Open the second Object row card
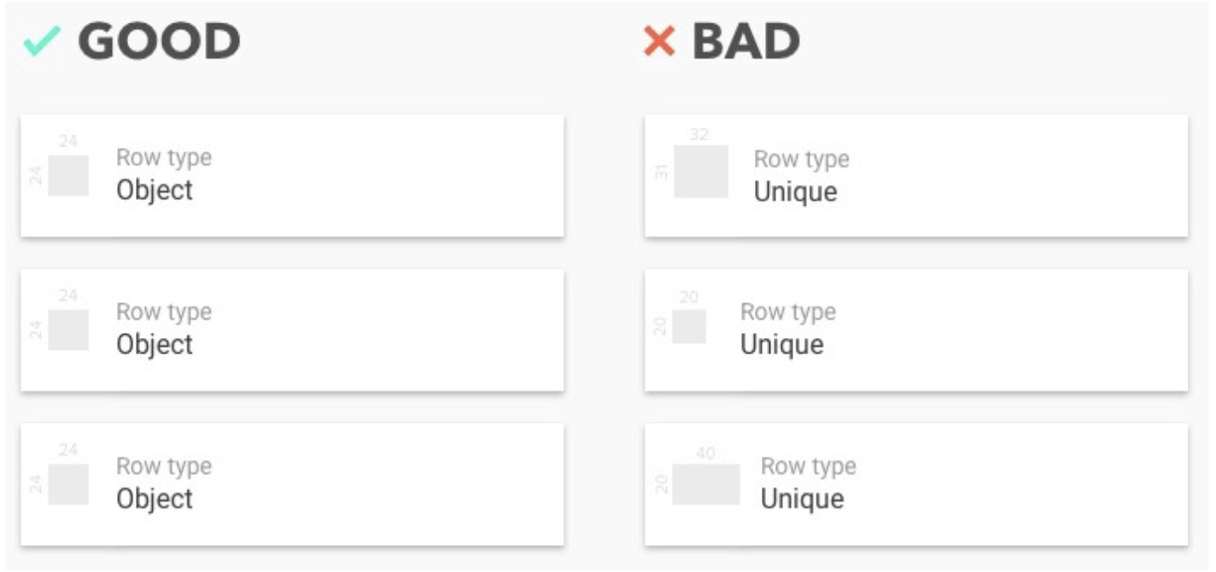Screen dimensions: 1216x572 click(x=292, y=329)
